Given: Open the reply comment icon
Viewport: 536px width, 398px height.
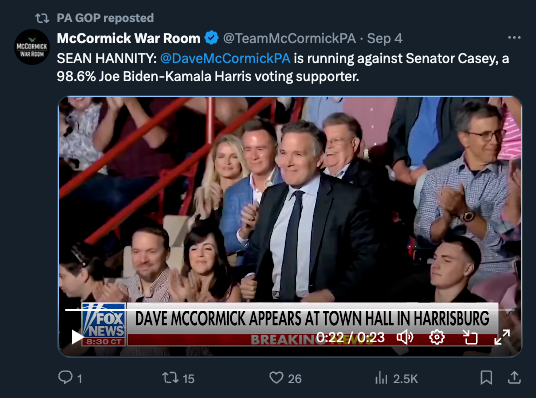Looking at the screenshot, I should point(65,377).
